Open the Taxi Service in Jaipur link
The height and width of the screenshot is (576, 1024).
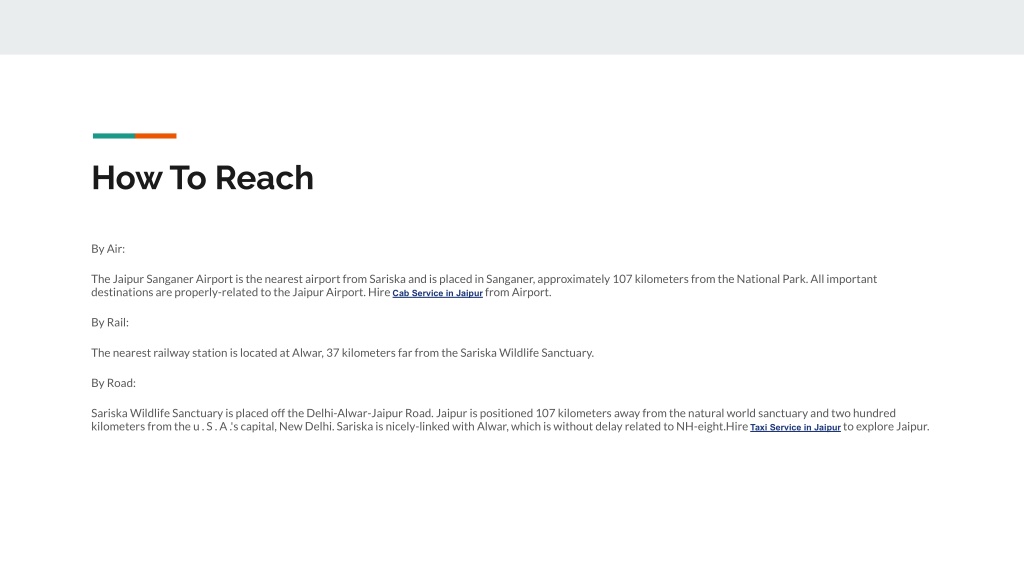click(795, 427)
